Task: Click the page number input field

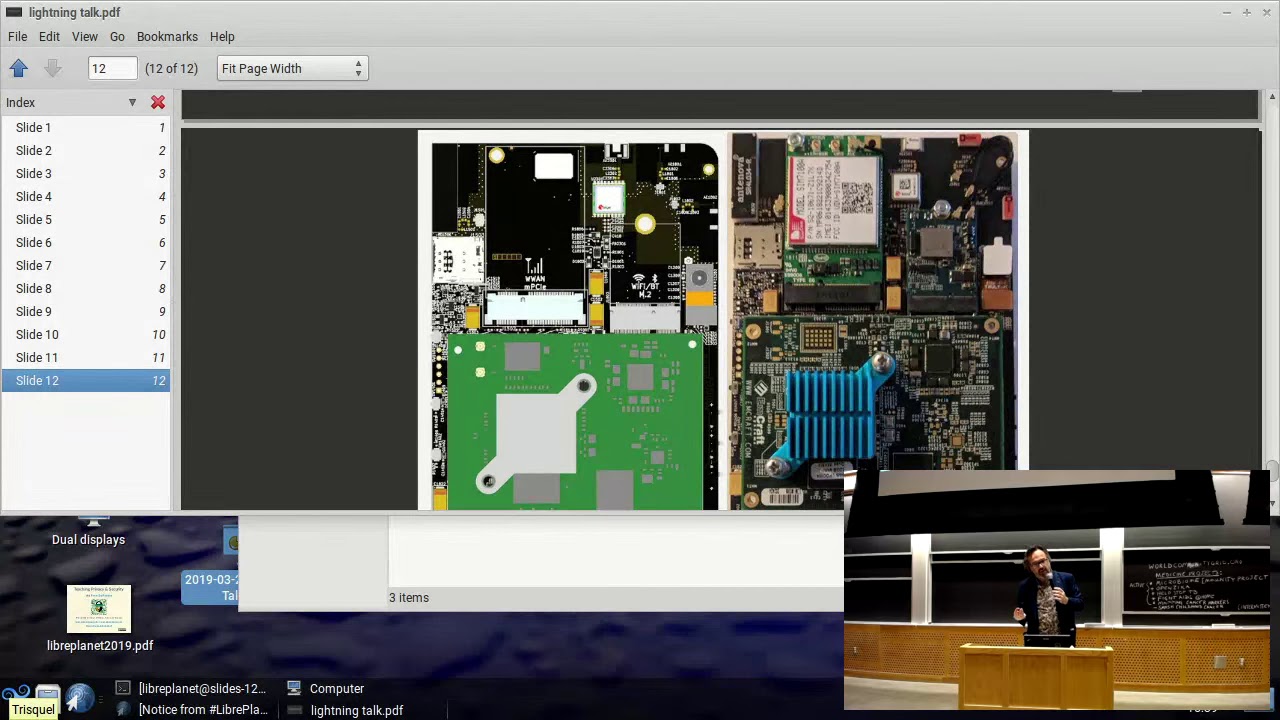Action: coord(112,68)
